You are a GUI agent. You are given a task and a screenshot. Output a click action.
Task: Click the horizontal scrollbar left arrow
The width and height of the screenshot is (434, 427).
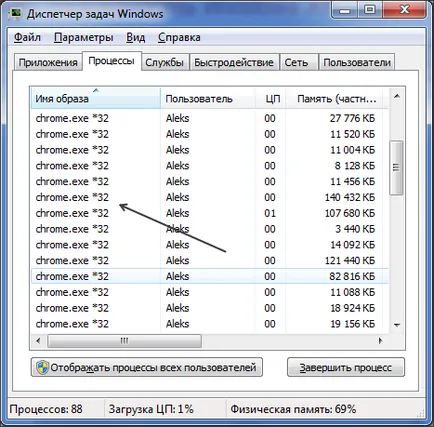[38, 341]
